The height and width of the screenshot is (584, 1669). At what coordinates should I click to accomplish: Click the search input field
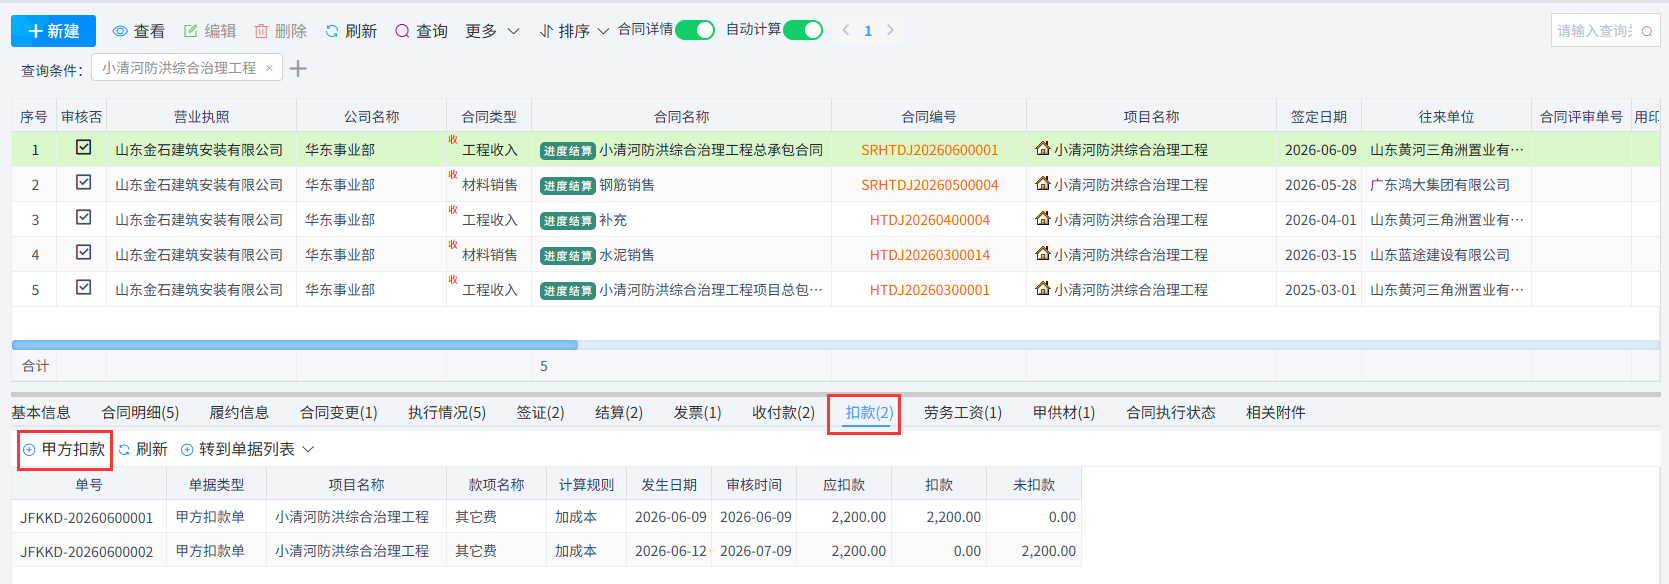1594,31
